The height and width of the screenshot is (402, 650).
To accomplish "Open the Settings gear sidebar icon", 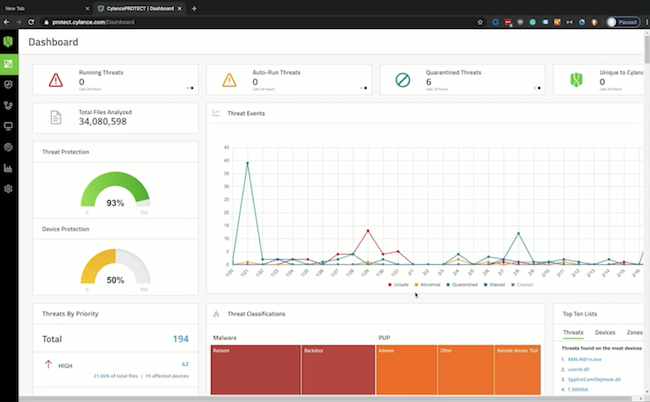I will click(x=8, y=189).
